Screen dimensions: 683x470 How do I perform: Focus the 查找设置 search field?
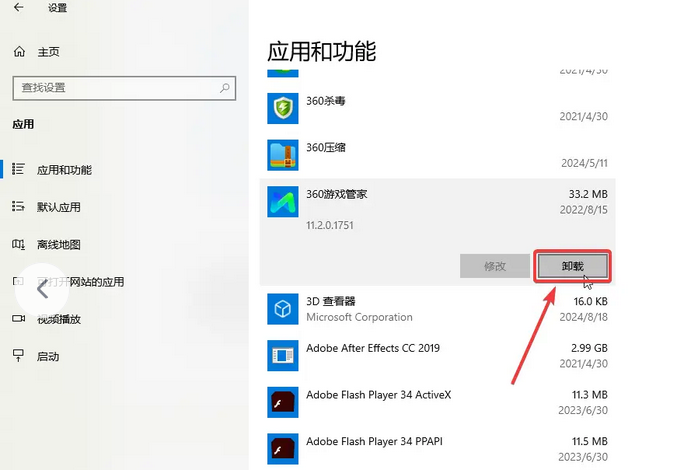[124, 88]
